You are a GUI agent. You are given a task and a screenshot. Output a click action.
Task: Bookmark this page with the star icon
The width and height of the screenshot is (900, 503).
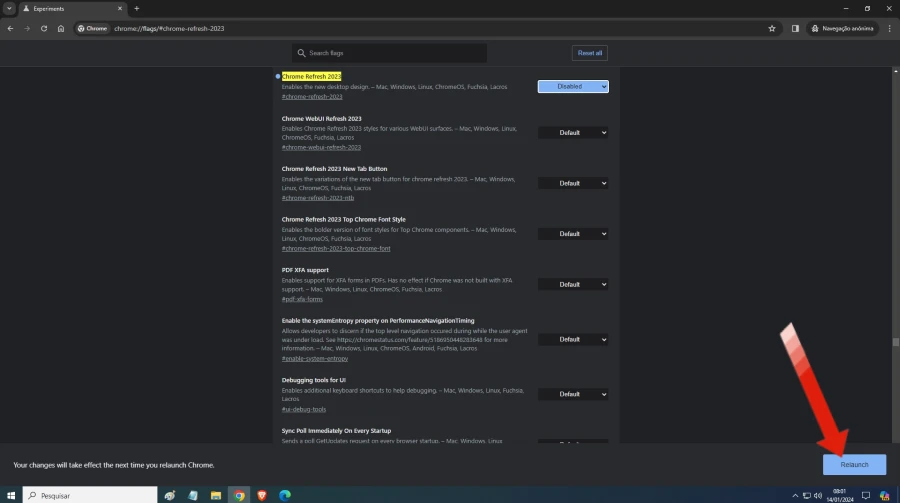pos(772,28)
